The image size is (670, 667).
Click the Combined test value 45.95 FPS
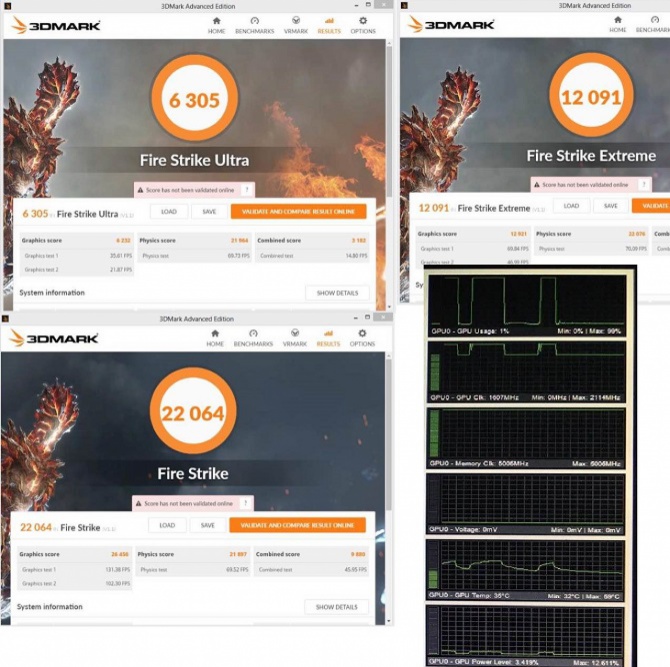click(356, 570)
